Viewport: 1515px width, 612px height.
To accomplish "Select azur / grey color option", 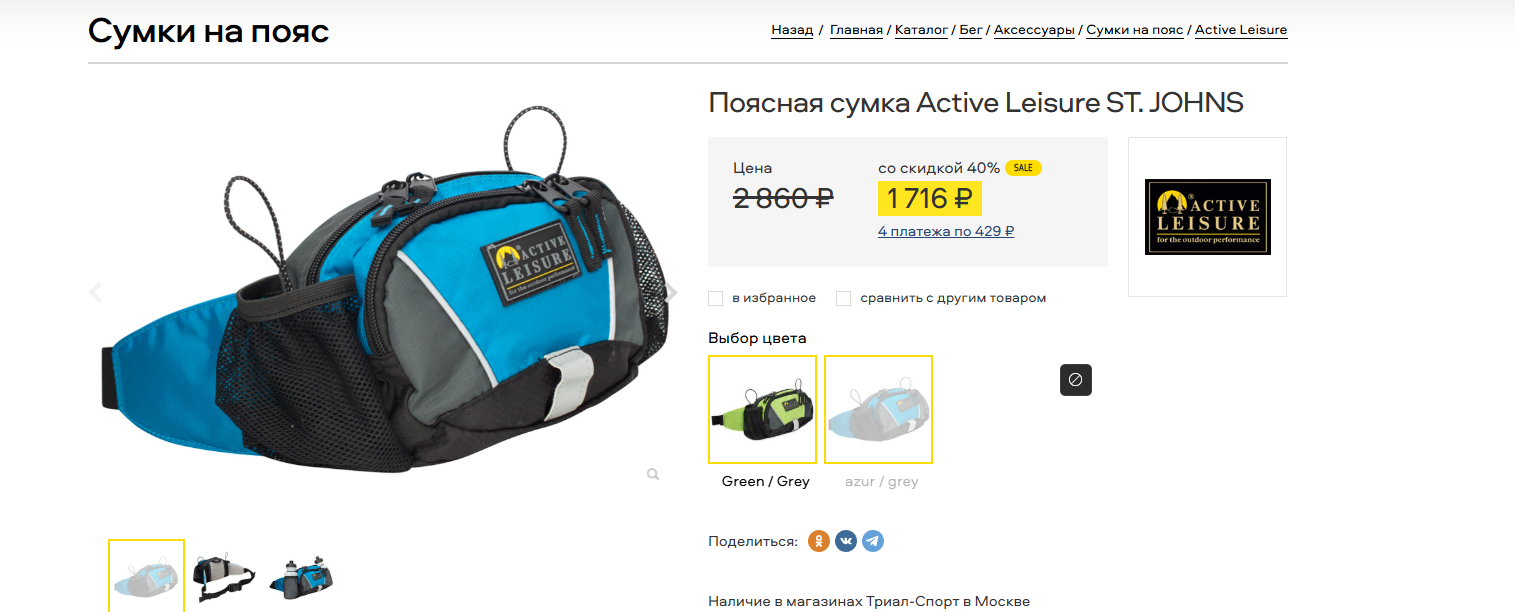I will (878, 409).
